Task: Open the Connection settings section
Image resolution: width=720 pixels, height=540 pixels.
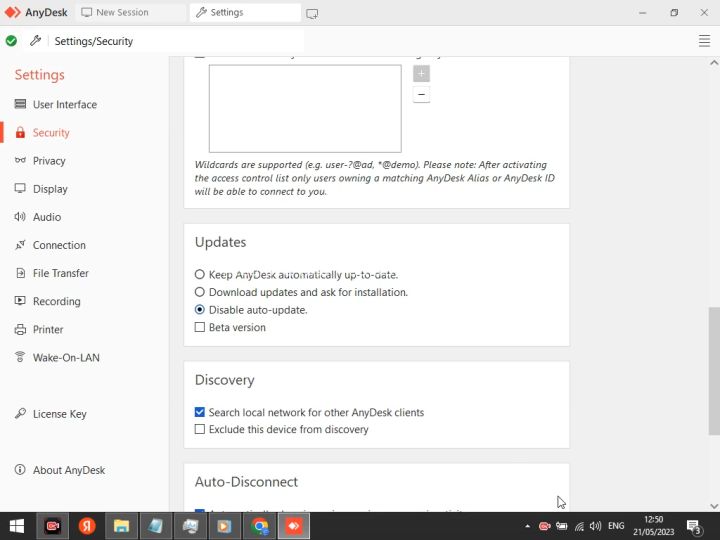Action: 59,245
